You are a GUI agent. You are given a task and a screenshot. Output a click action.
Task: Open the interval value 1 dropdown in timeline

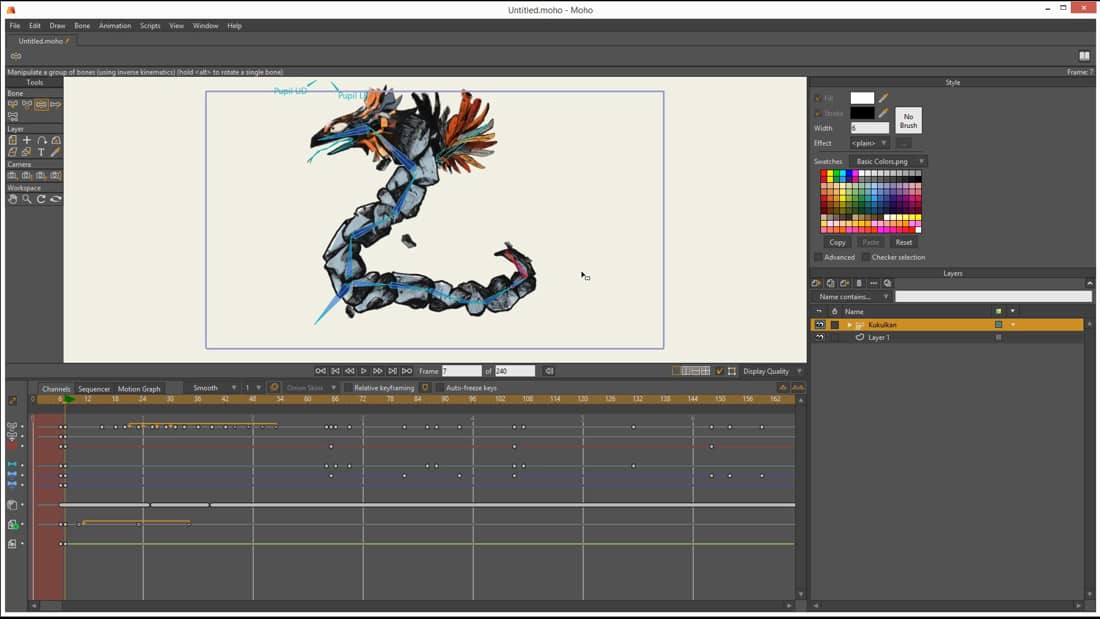(253, 388)
